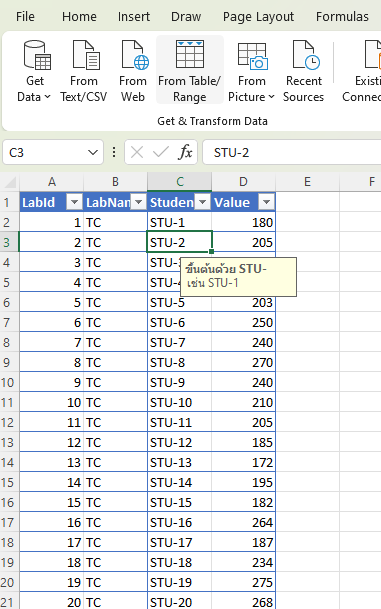Cancel formula bar entry with X
381x609 pixels.
(137, 152)
